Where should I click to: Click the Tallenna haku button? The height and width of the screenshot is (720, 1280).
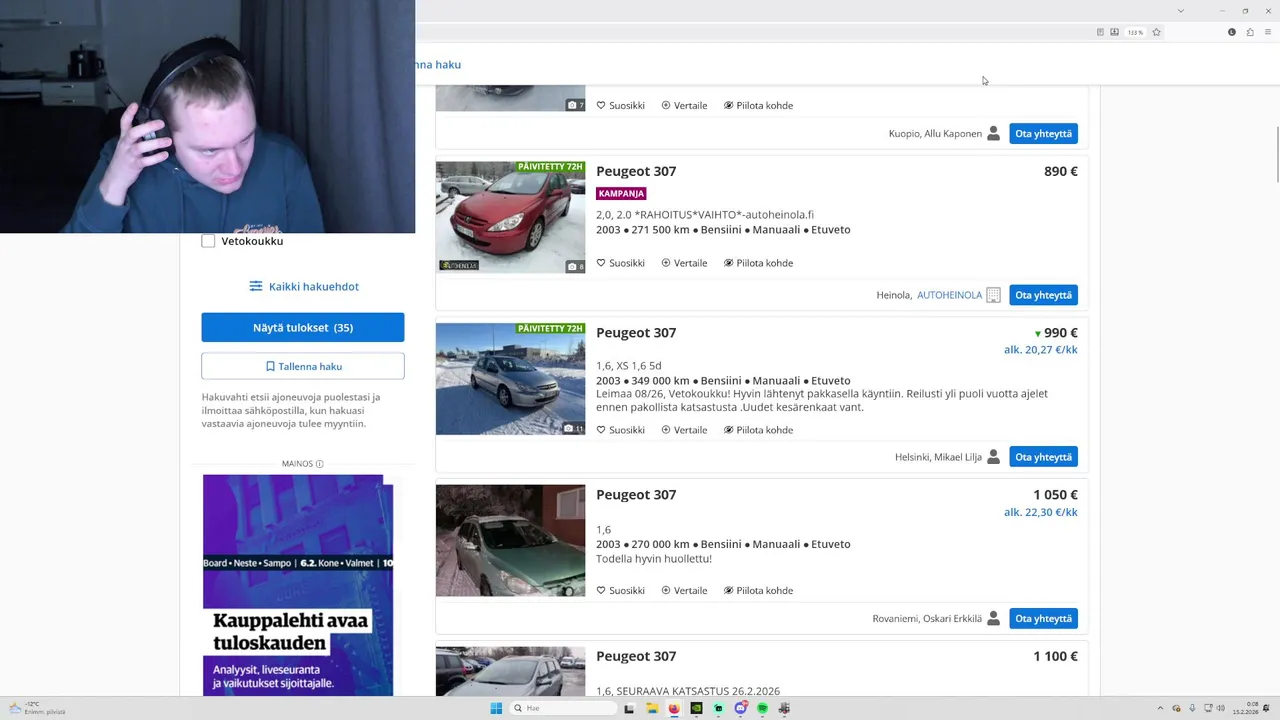click(x=303, y=366)
